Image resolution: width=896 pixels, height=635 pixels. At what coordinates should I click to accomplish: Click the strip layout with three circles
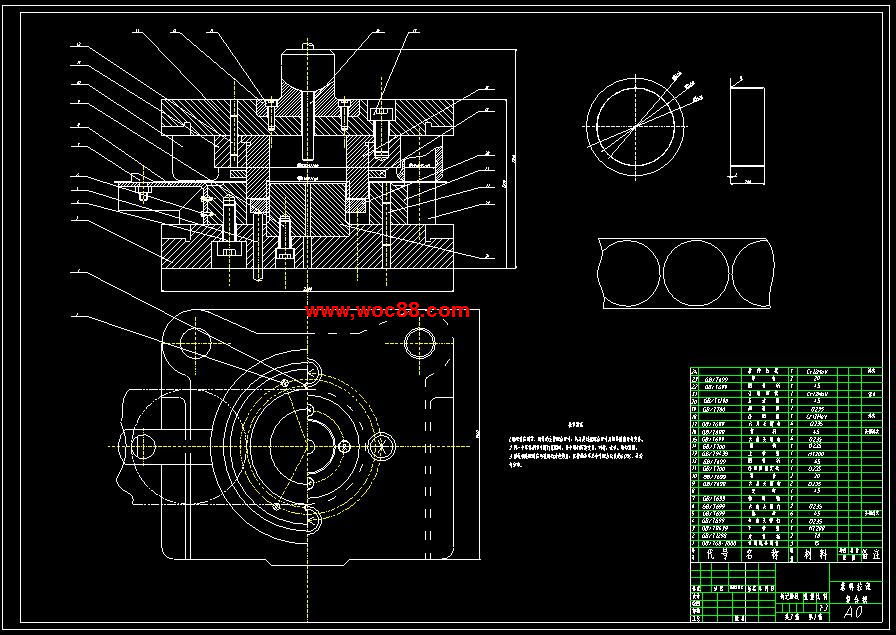[x=688, y=273]
